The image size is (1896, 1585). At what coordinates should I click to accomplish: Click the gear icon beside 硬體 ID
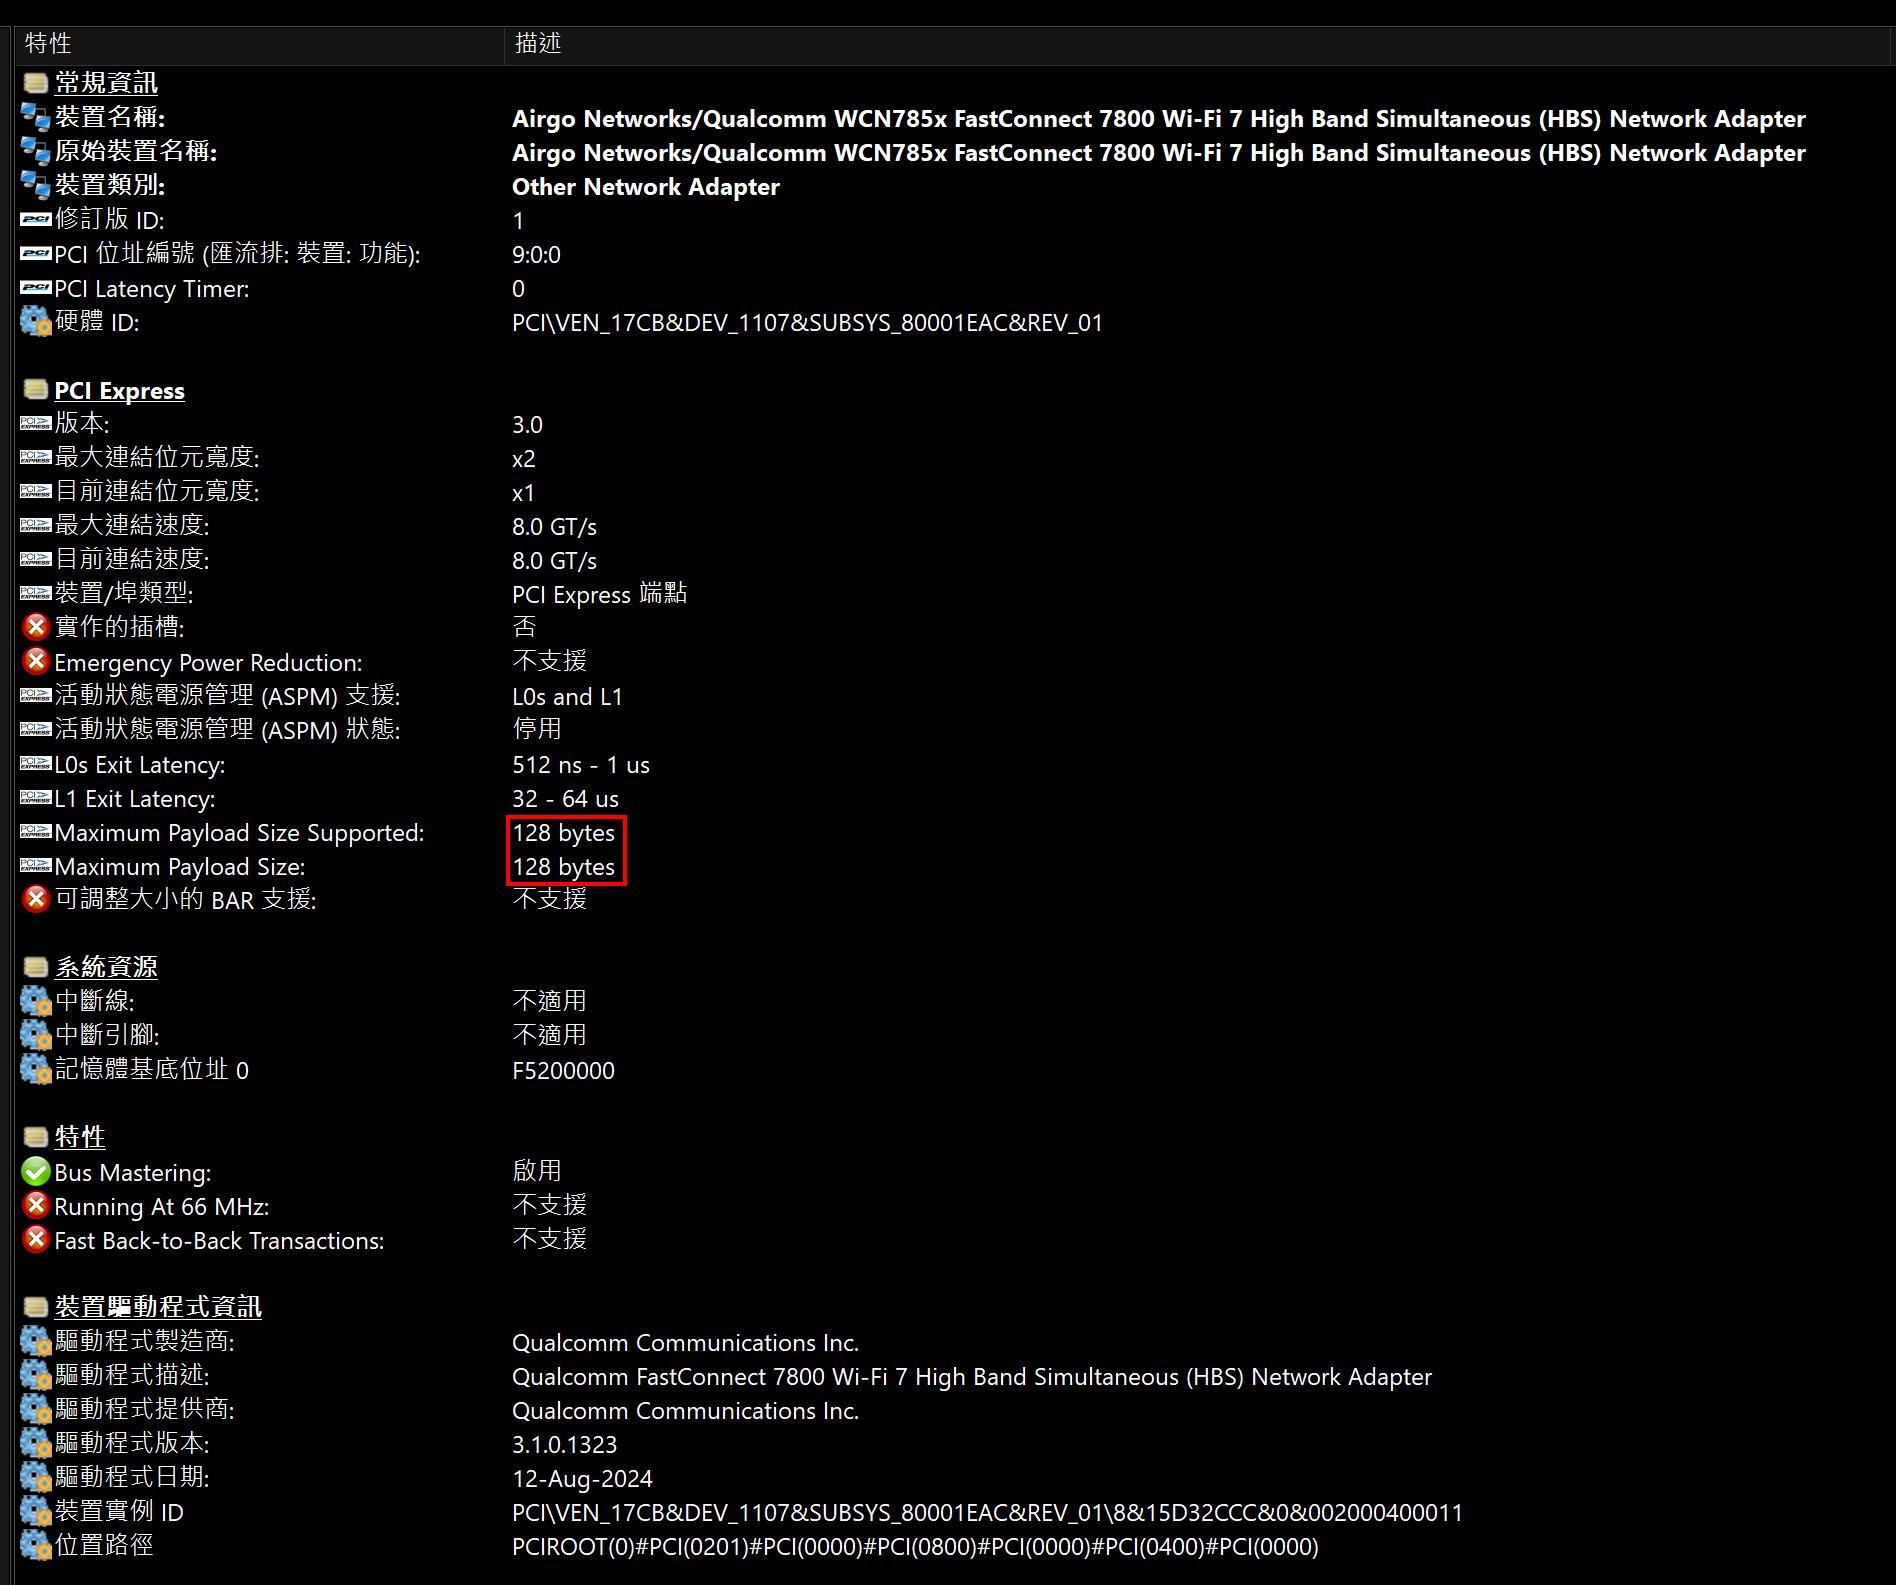tap(35, 322)
